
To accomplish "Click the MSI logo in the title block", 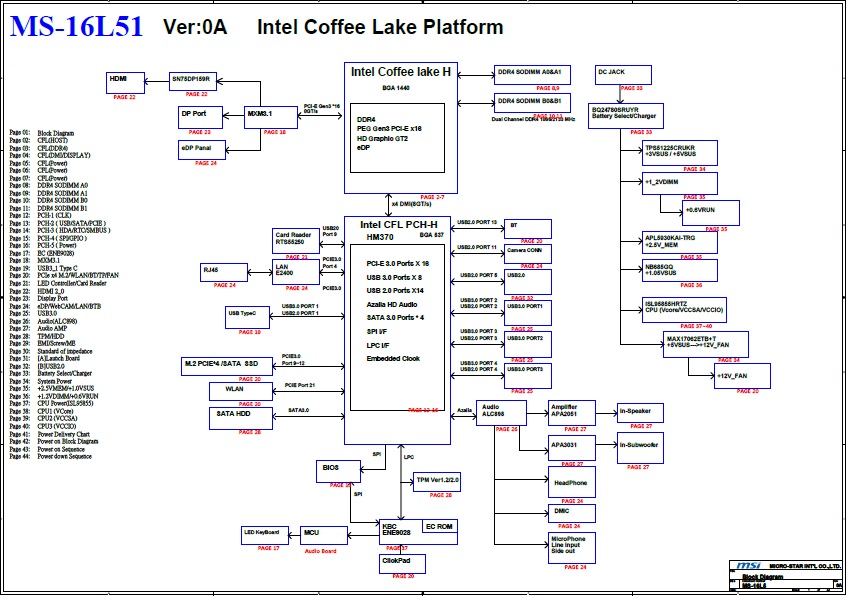I will coord(749,566).
